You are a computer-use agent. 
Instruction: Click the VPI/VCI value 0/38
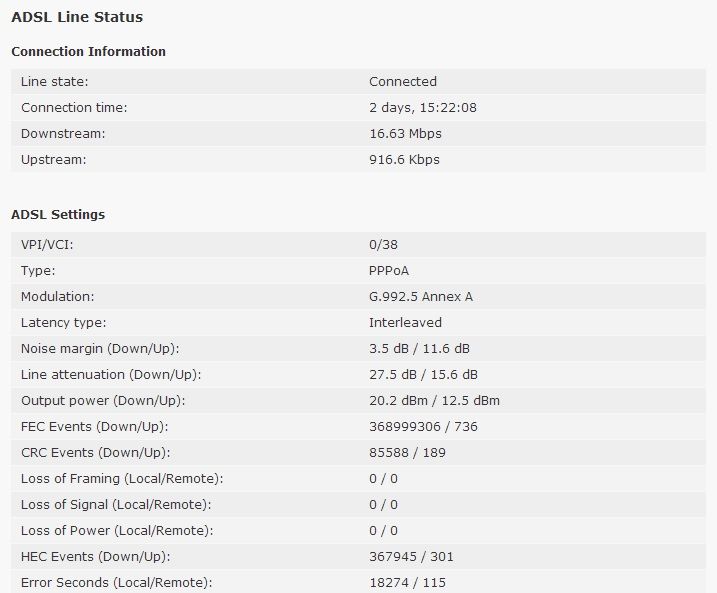[383, 245]
